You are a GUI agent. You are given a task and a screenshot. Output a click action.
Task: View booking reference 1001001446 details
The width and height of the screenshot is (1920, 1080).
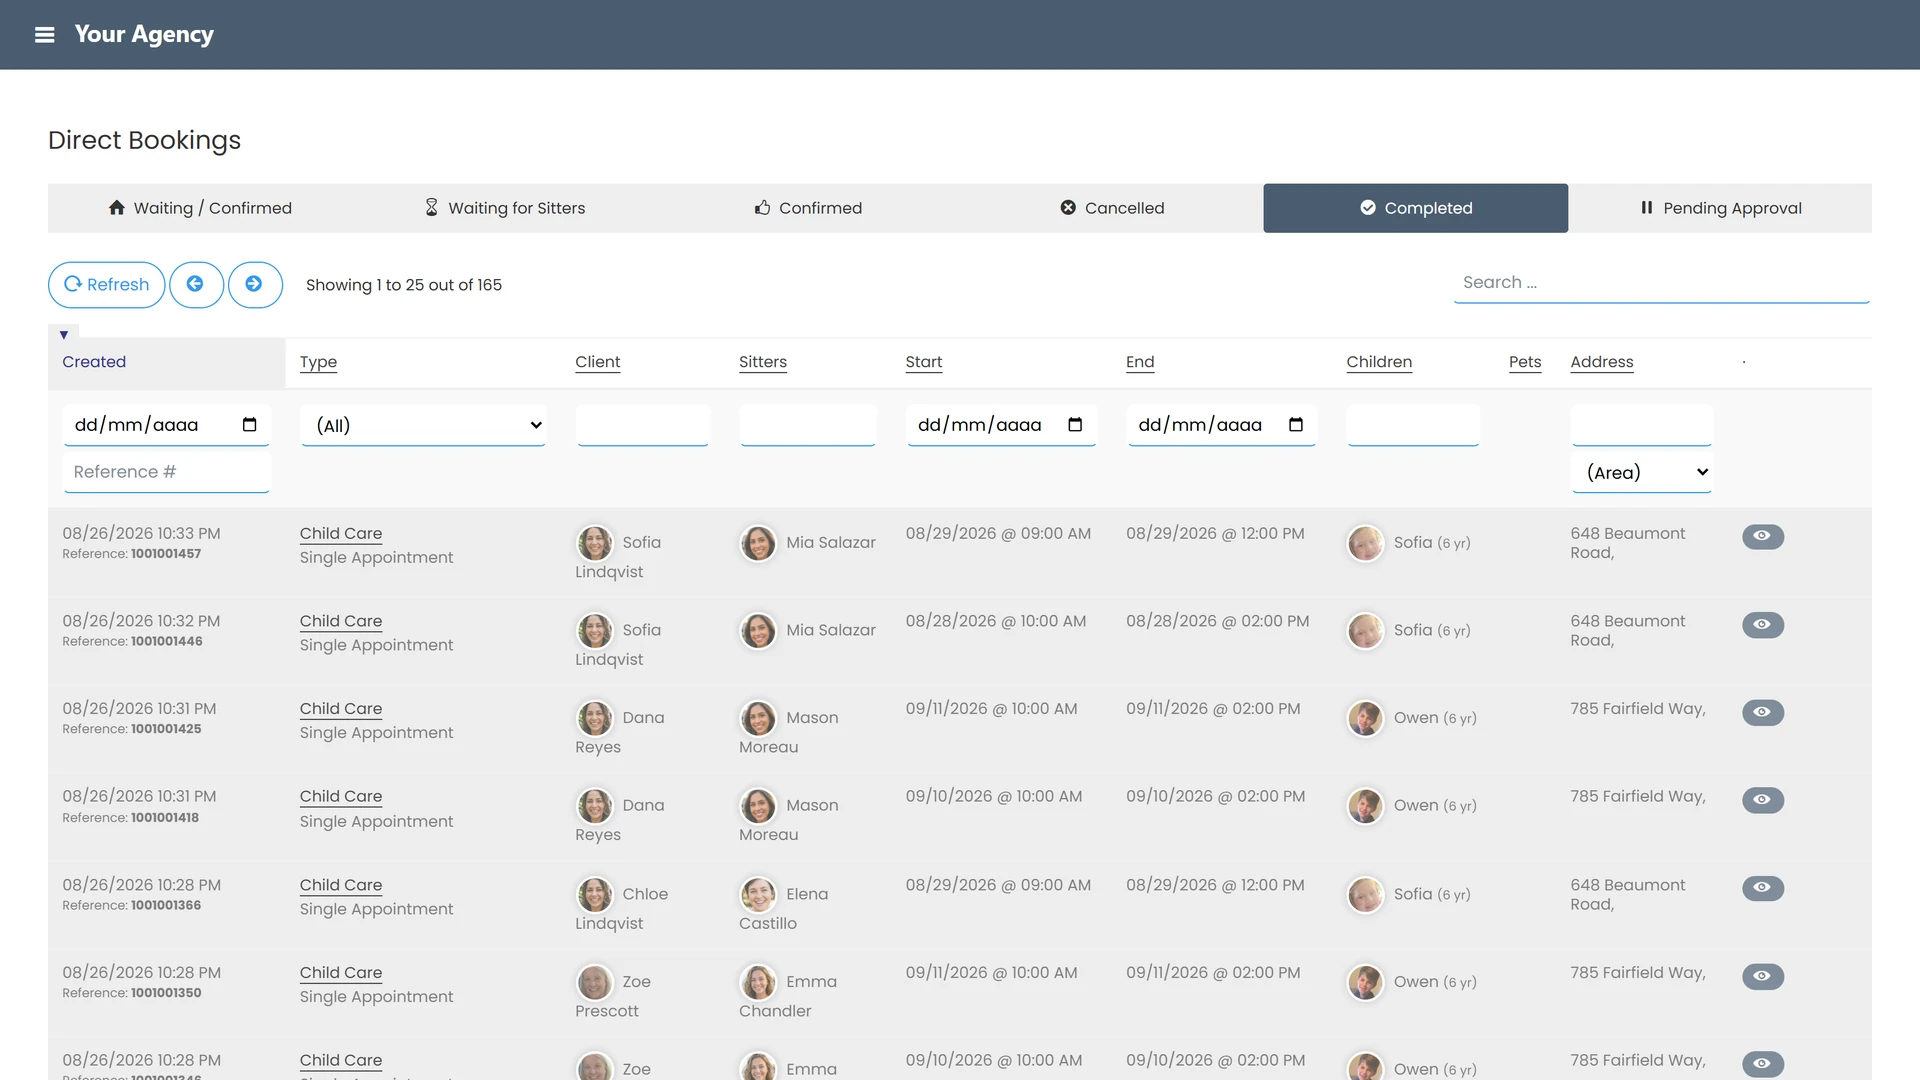coord(1763,624)
